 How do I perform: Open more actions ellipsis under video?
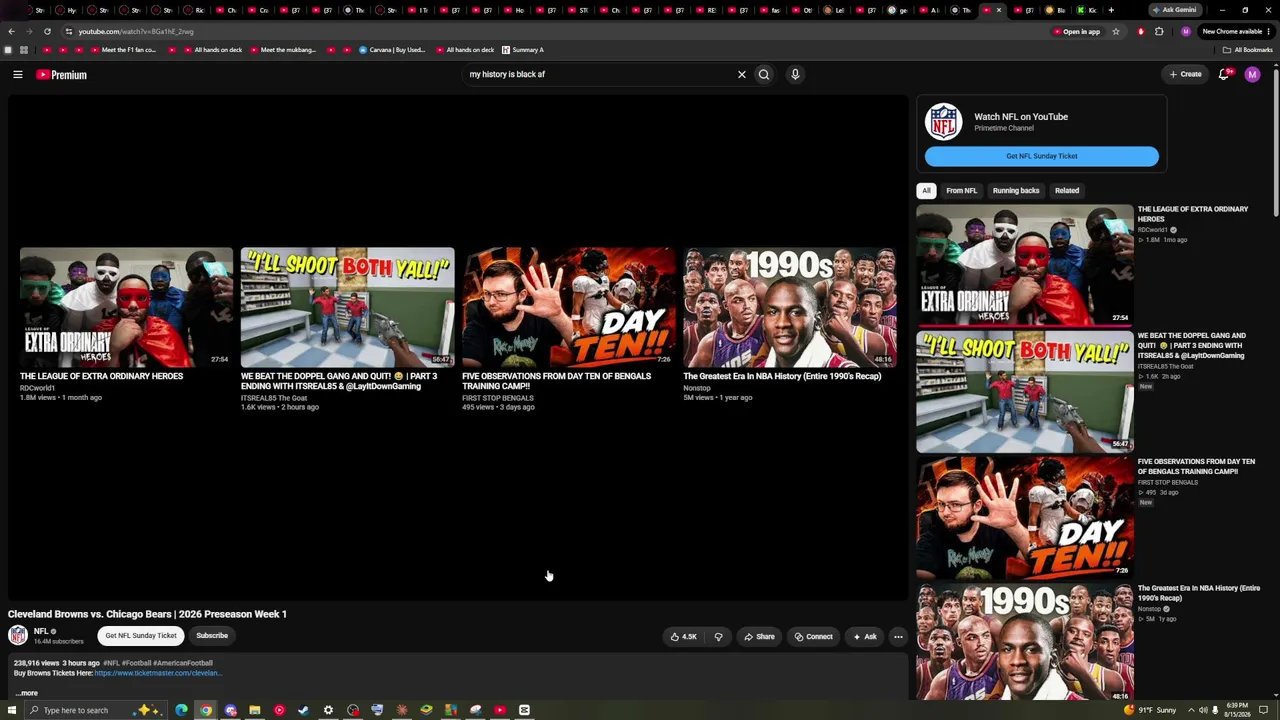[898, 637]
